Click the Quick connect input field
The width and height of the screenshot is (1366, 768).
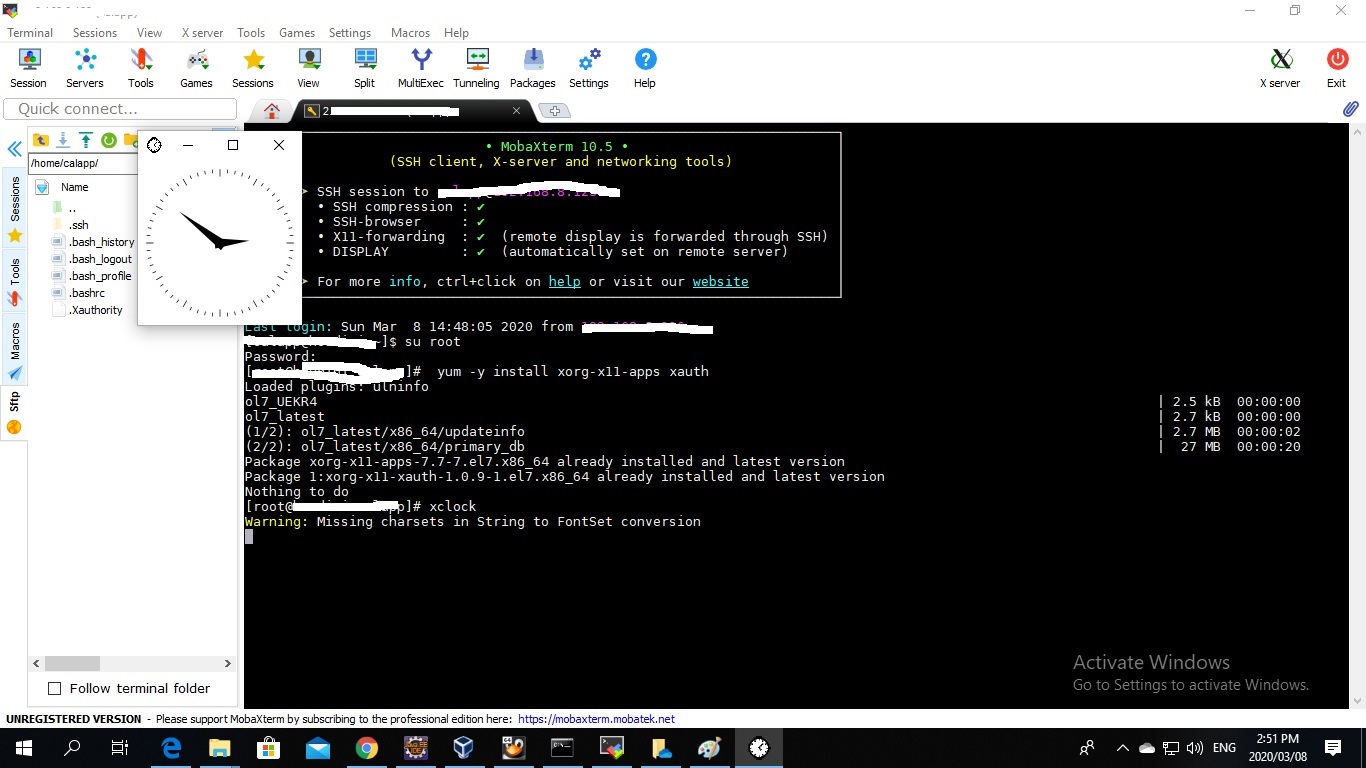click(x=120, y=109)
